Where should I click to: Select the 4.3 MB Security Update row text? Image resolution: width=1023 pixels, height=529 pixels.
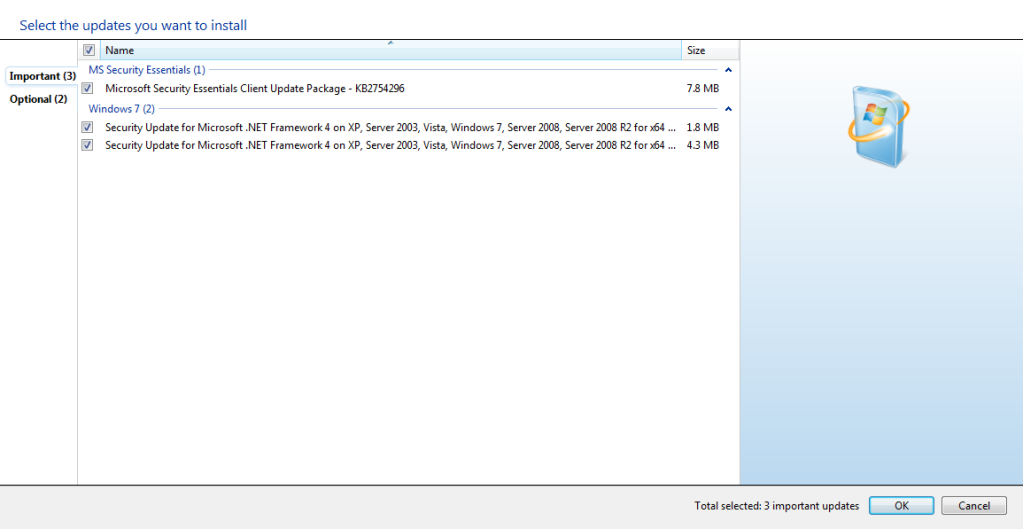[389, 145]
